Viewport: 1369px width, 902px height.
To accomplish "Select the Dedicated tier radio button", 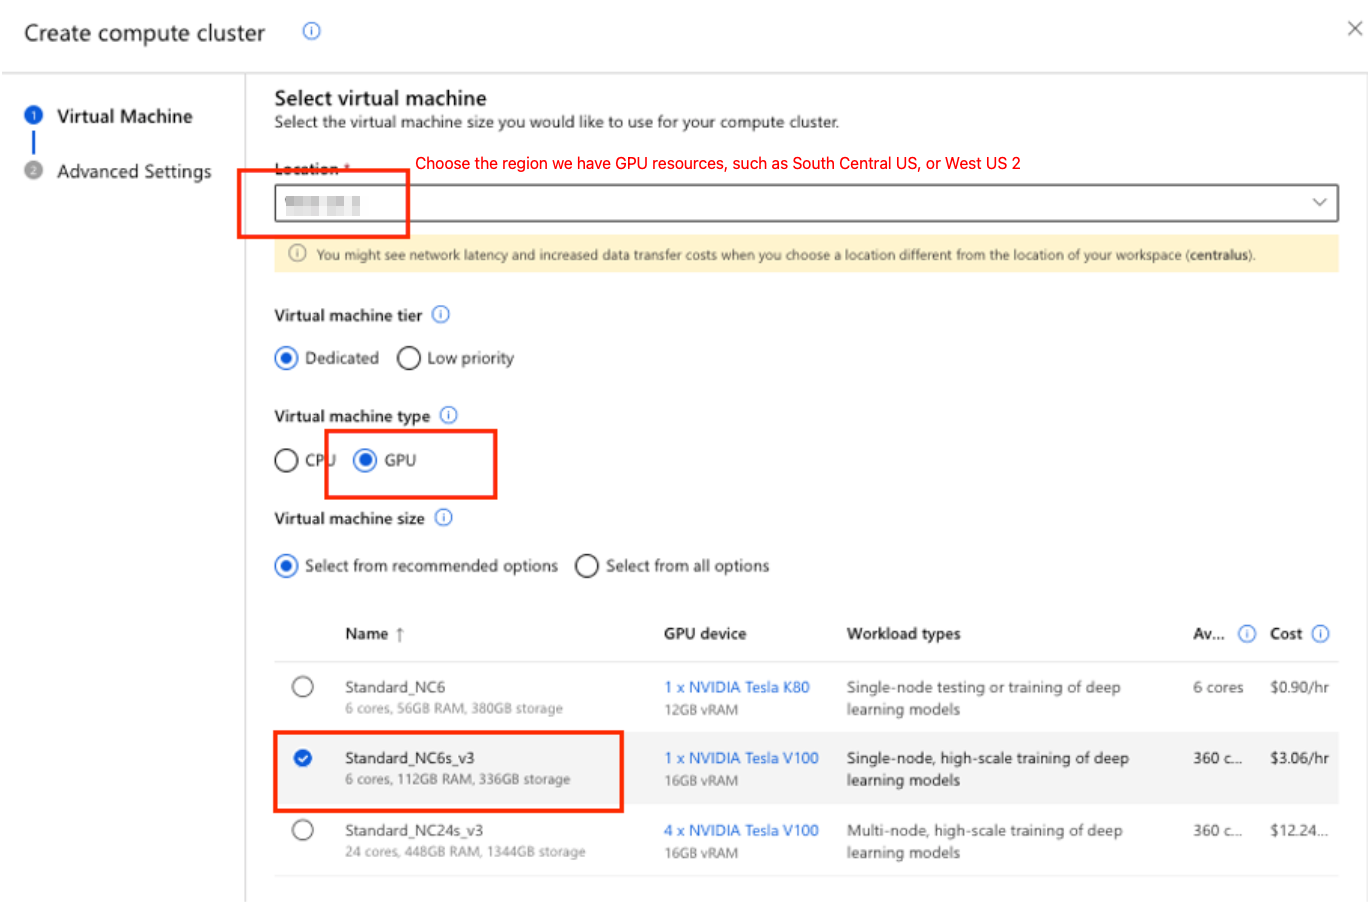I will pos(286,358).
